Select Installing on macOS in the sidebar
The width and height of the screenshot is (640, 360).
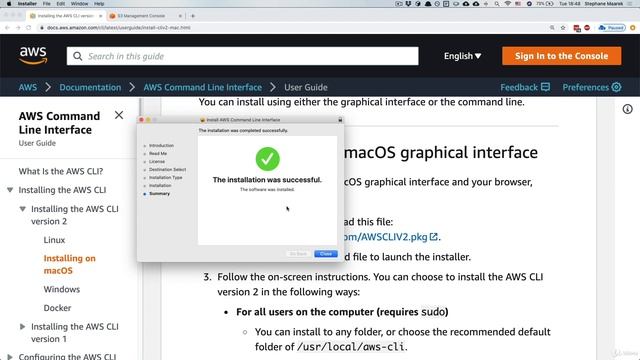pyautogui.click(x=69, y=264)
